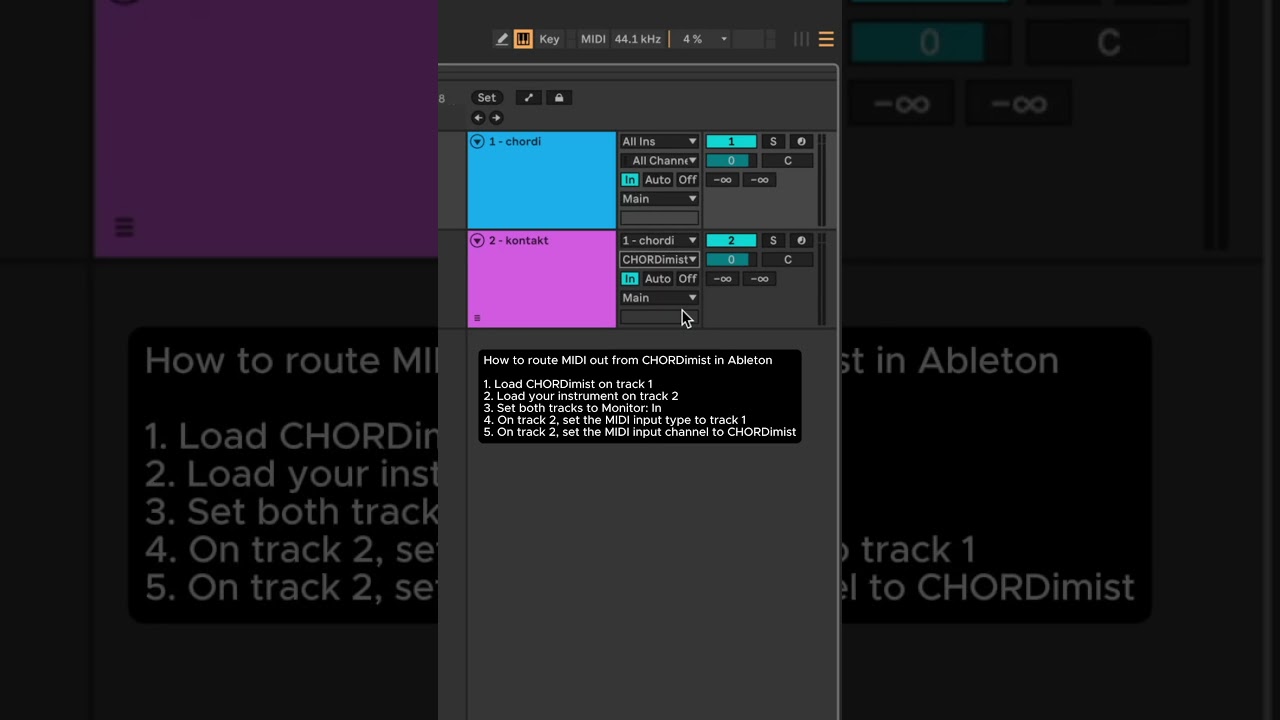The image size is (1280, 720).
Task: Toggle the Computer MIDI Keyboard icon
Action: pyautogui.click(x=523, y=39)
